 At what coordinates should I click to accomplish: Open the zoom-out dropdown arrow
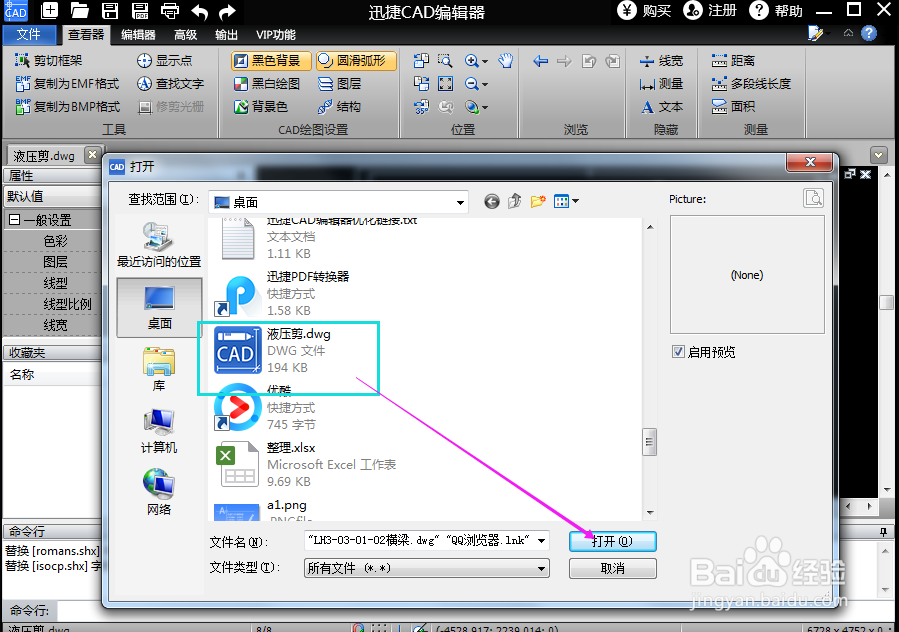point(485,84)
